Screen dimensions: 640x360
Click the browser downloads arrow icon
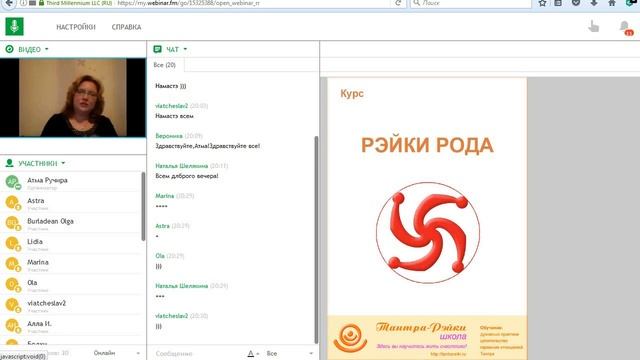click(x=594, y=3)
